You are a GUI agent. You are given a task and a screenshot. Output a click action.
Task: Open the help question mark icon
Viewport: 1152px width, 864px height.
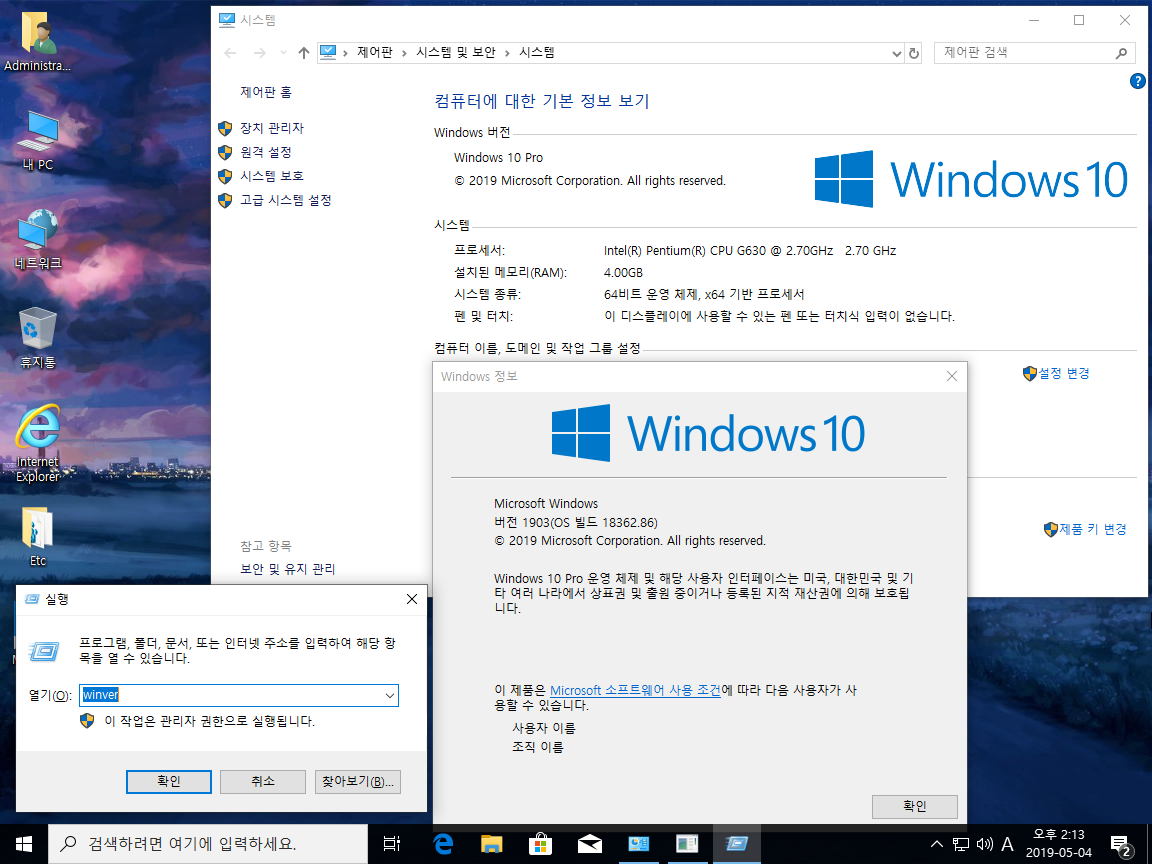click(1137, 82)
